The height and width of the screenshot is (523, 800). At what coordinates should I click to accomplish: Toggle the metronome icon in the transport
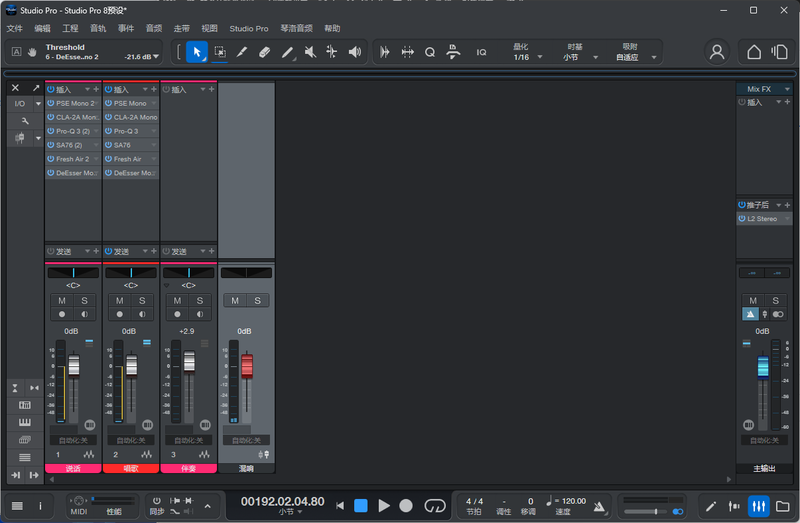[599, 506]
